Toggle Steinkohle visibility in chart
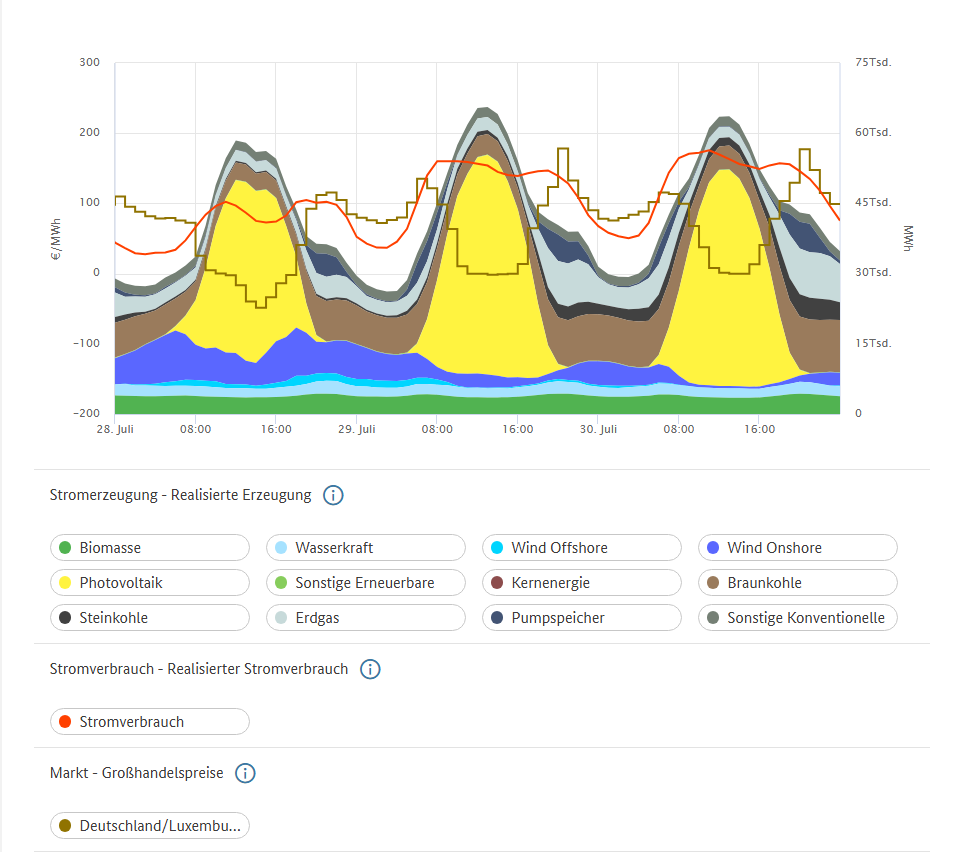This screenshot has width=960, height=852. coord(149,618)
